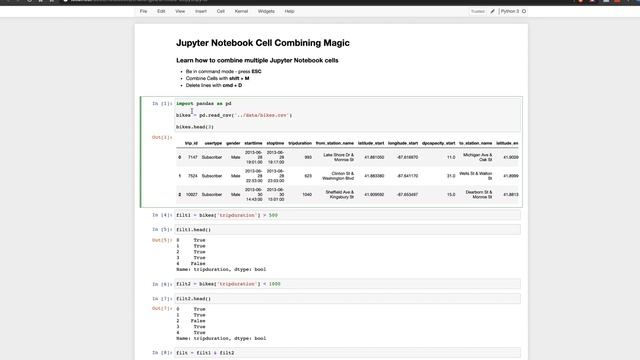
Task: Open the Widgets menu
Action: click(x=266, y=11)
